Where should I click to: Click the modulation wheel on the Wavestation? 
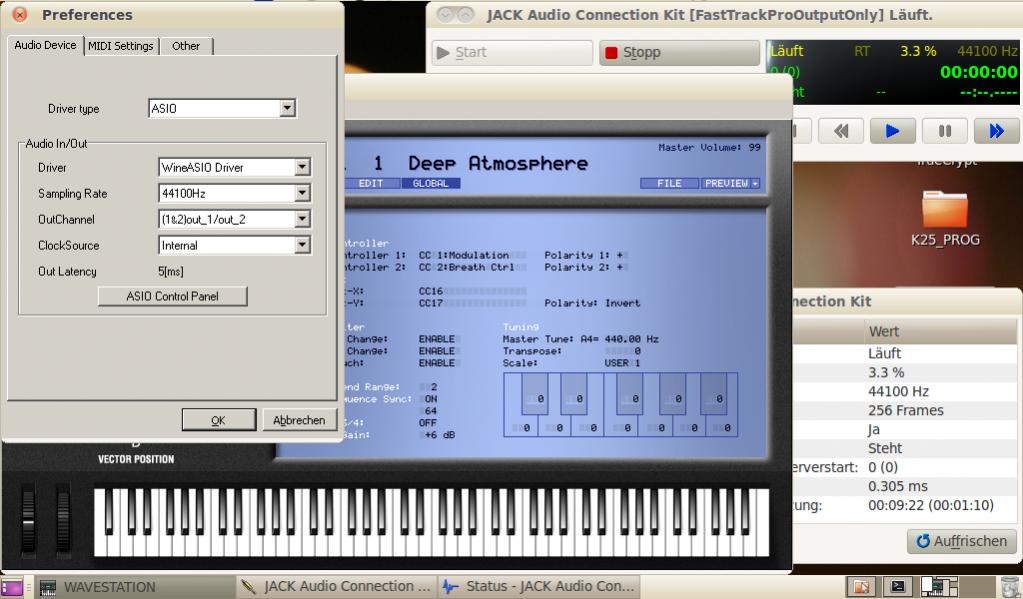(x=63, y=520)
